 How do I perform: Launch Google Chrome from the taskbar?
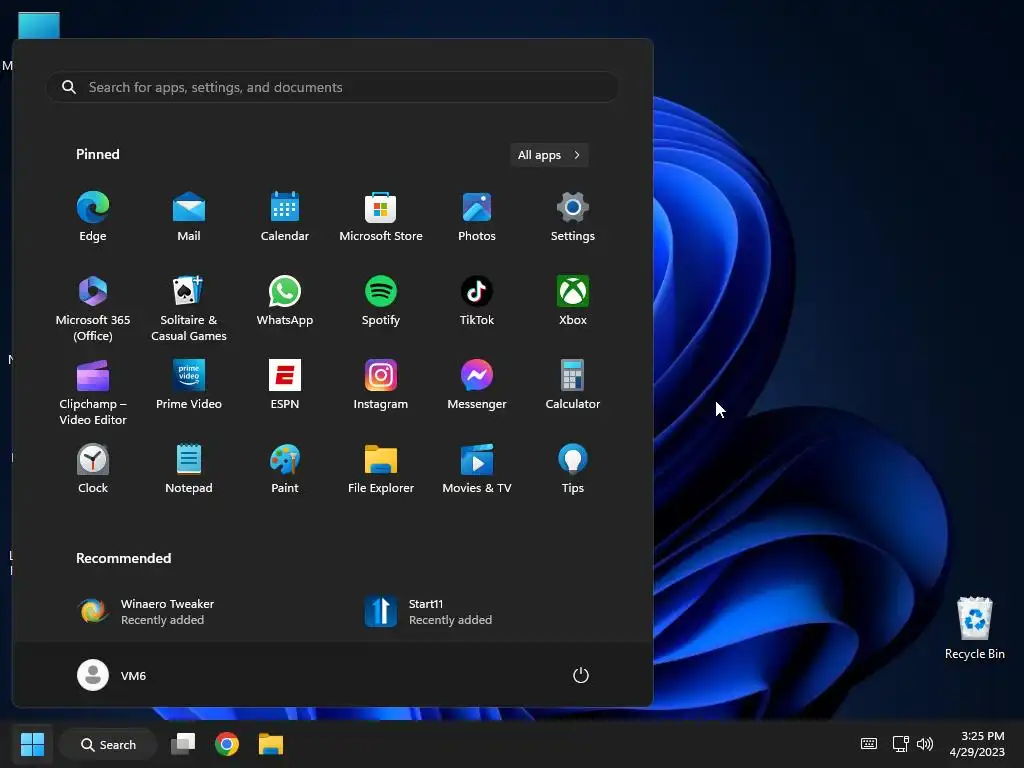pyautogui.click(x=227, y=744)
